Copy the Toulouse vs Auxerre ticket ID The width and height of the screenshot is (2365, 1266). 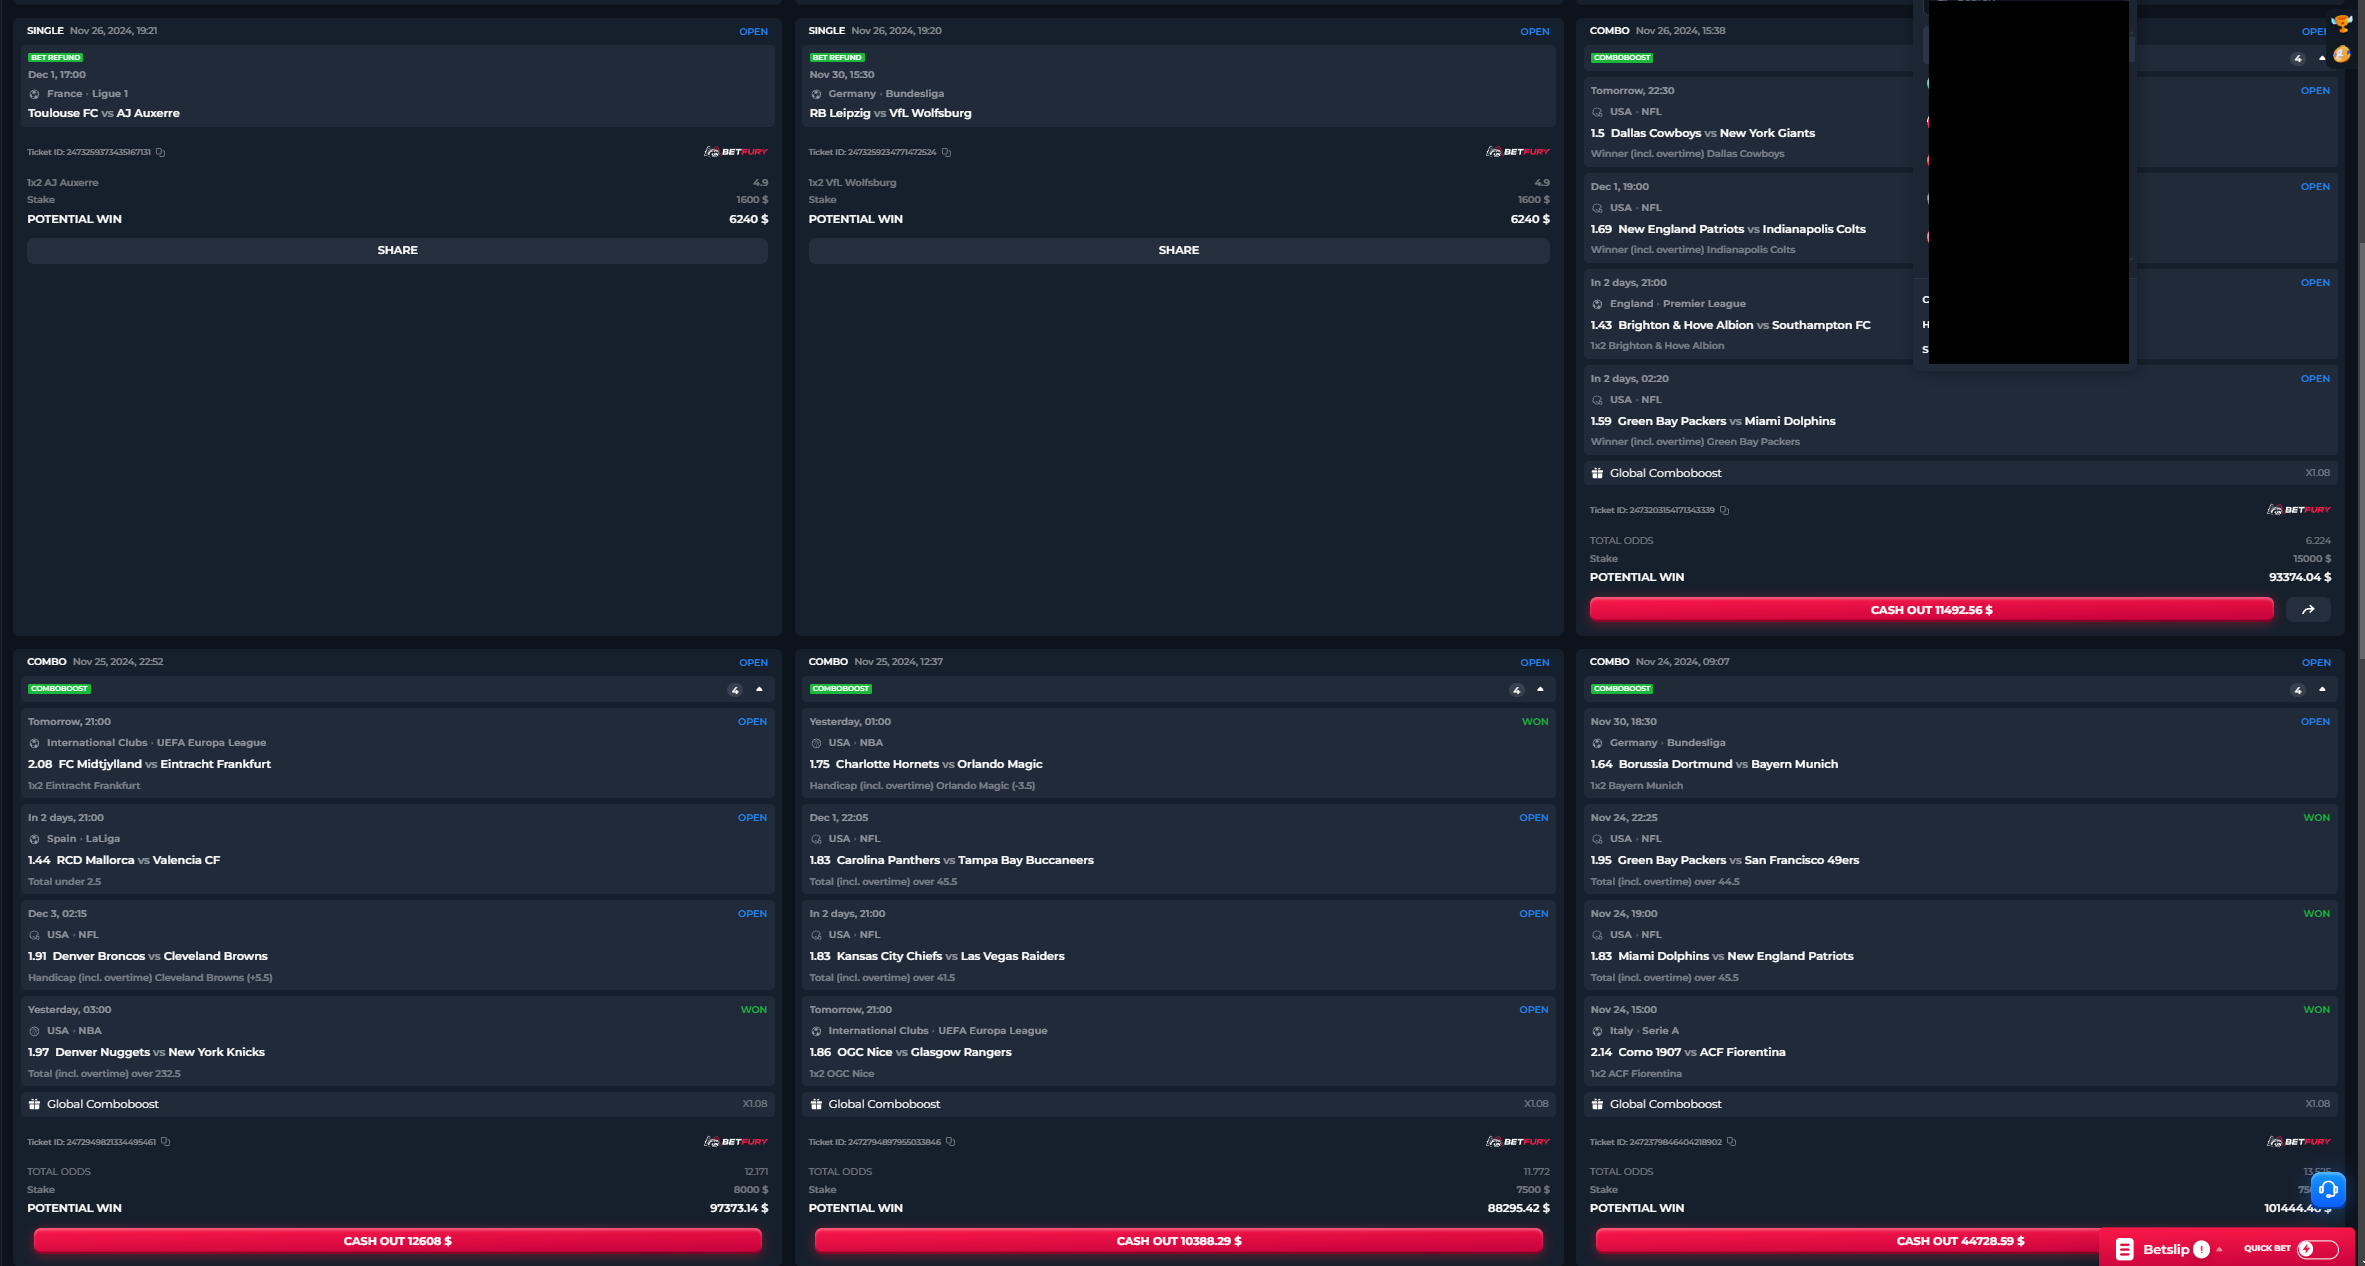click(160, 152)
